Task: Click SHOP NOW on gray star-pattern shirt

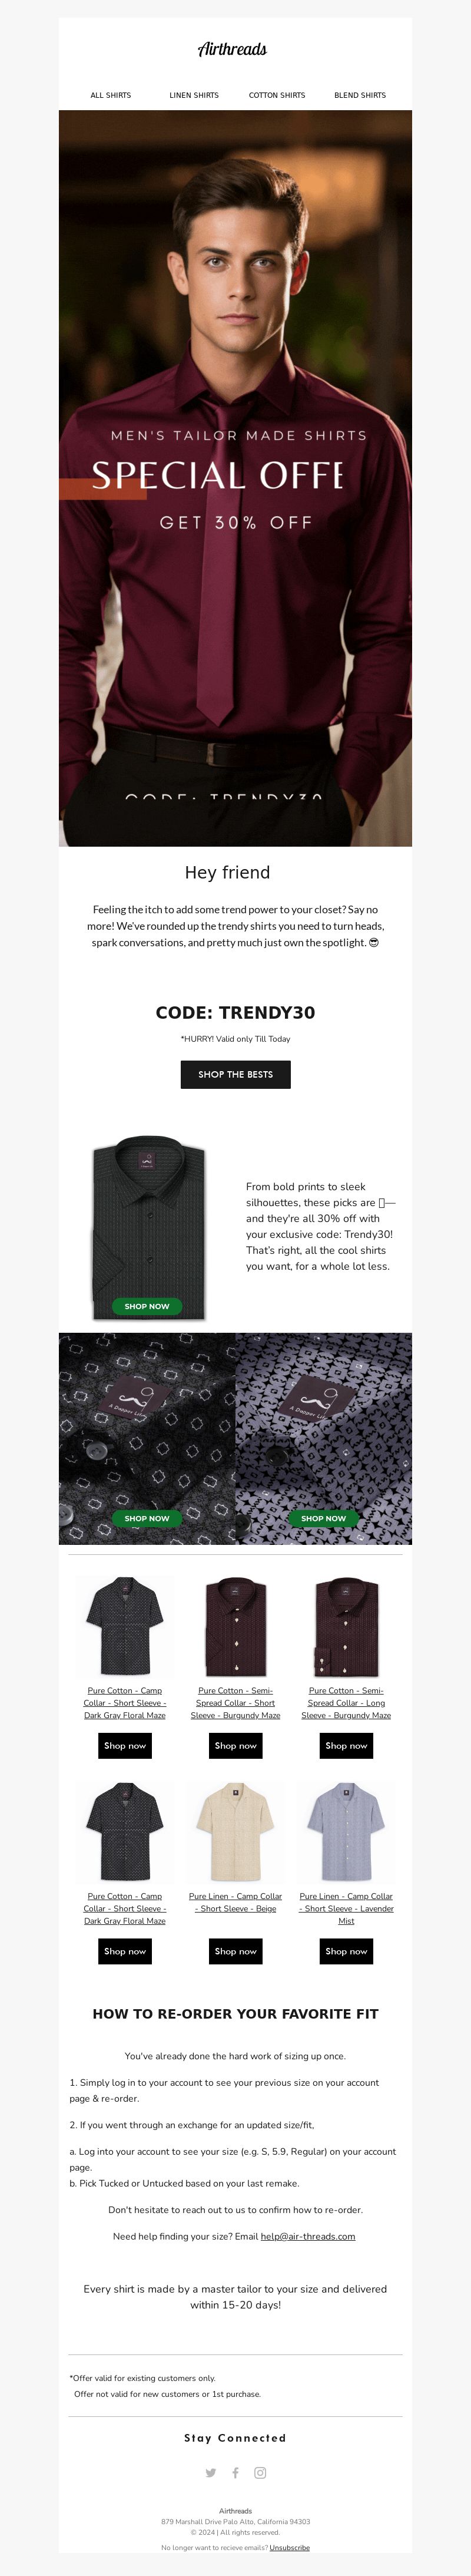Action: [x=324, y=1518]
